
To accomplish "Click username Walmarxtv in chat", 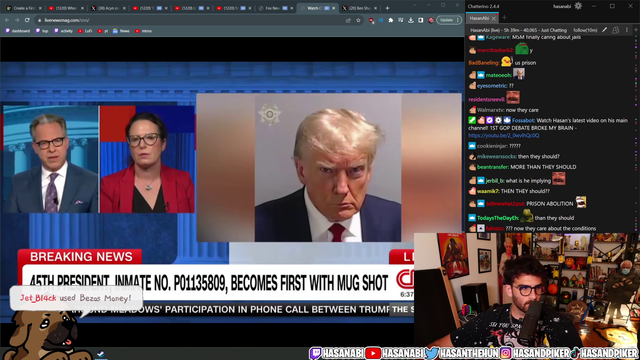I will pyautogui.click(x=491, y=110).
